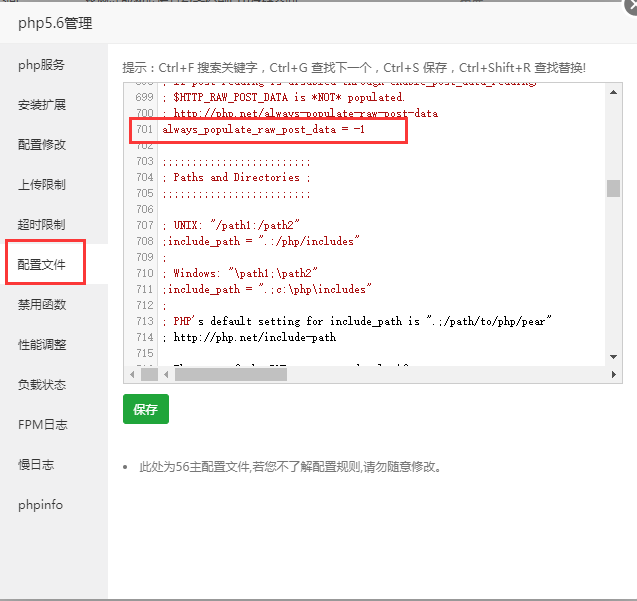Open the 超时限制 tab
The image size is (637, 601).
tap(41, 225)
